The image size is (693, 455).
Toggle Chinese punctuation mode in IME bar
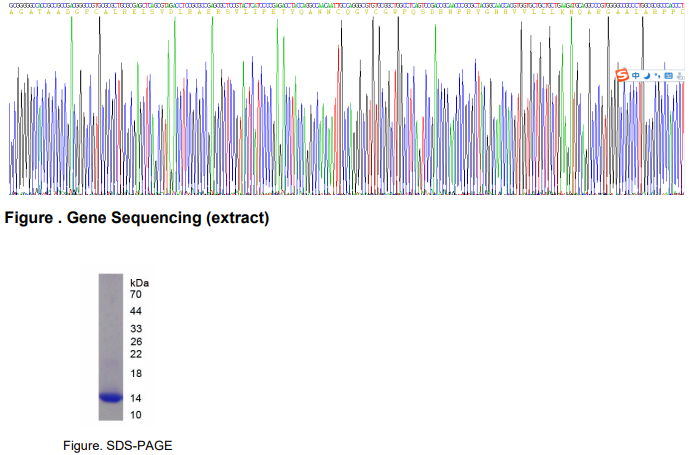point(656,75)
